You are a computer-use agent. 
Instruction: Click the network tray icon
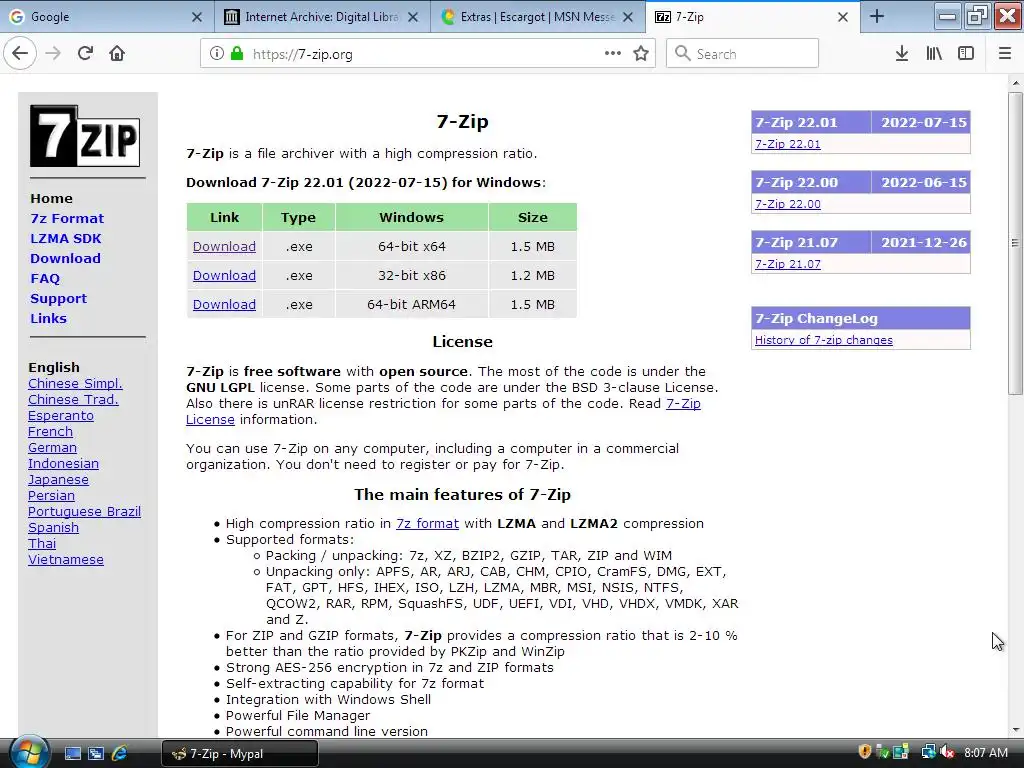(x=928, y=752)
